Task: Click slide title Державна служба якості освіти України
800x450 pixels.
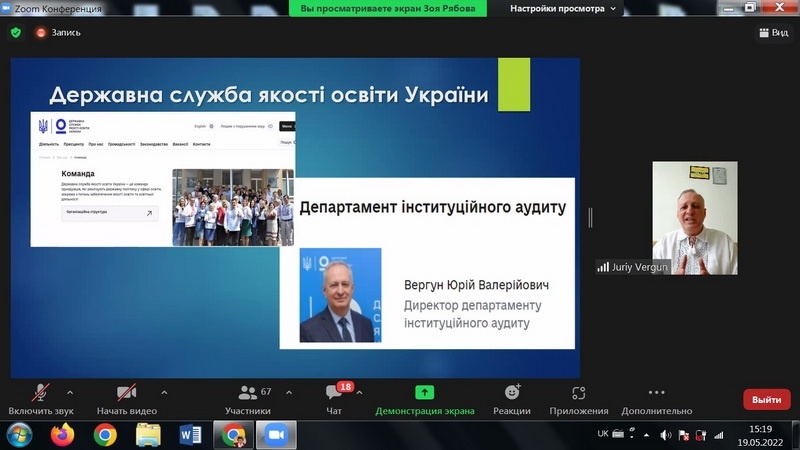Action: tap(269, 95)
